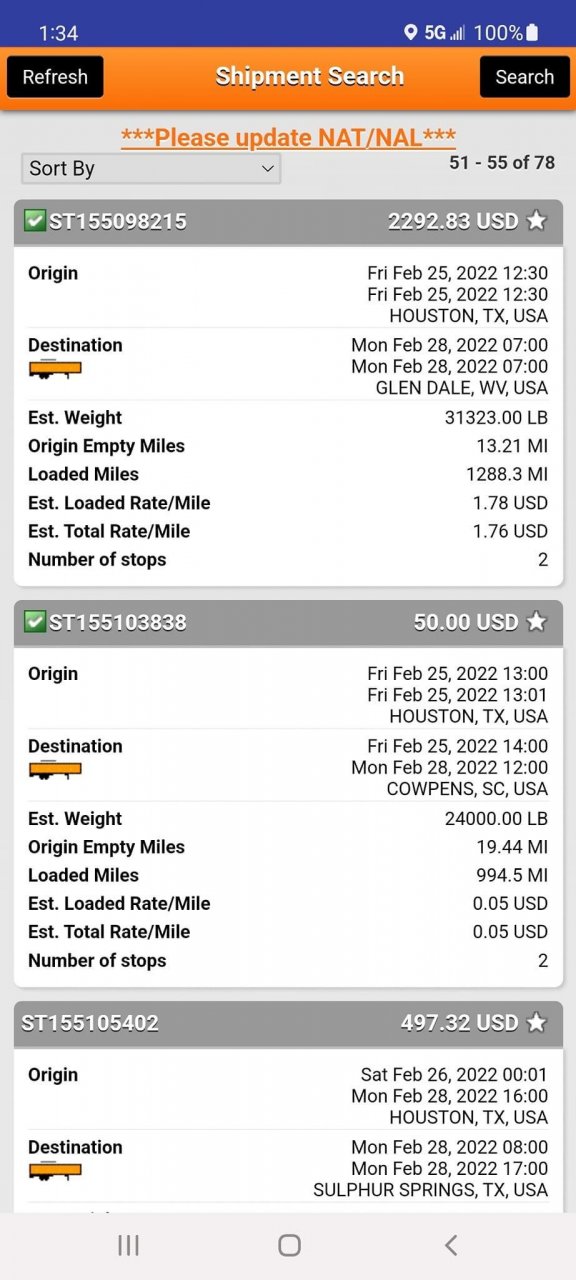Open recent apps from navigation bar
Viewport: 576px width, 1280px height.
(x=128, y=1245)
